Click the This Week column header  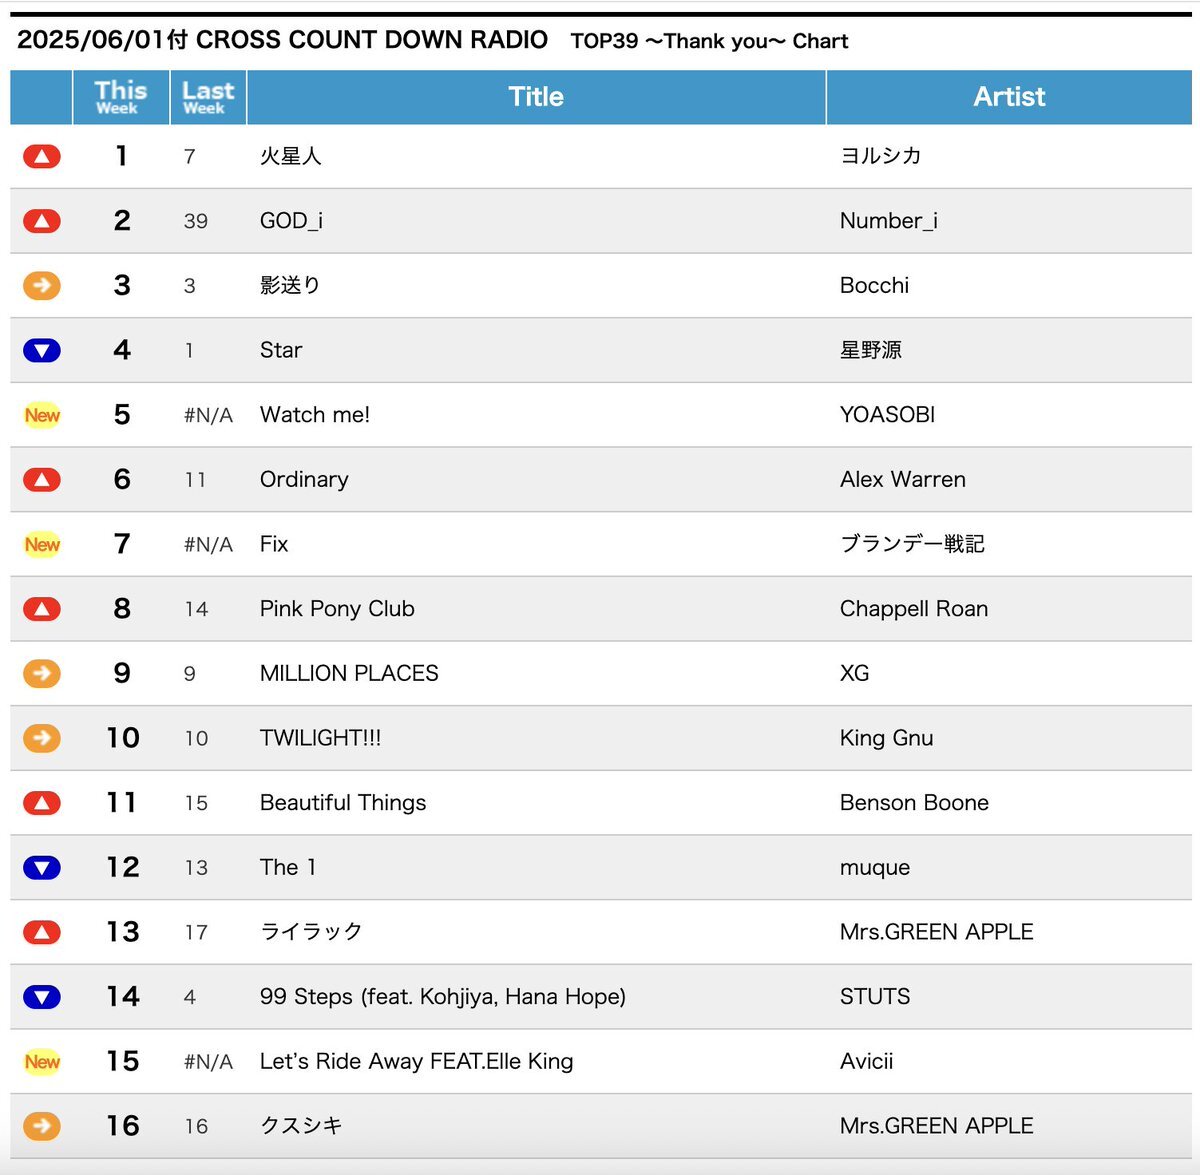pyautogui.click(x=121, y=97)
